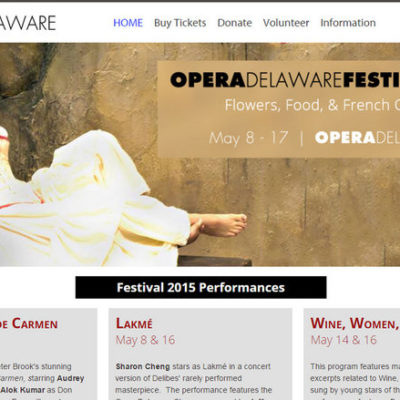The image size is (400, 400).
Task: Open the Lakmé performance title
Action: coord(134,323)
